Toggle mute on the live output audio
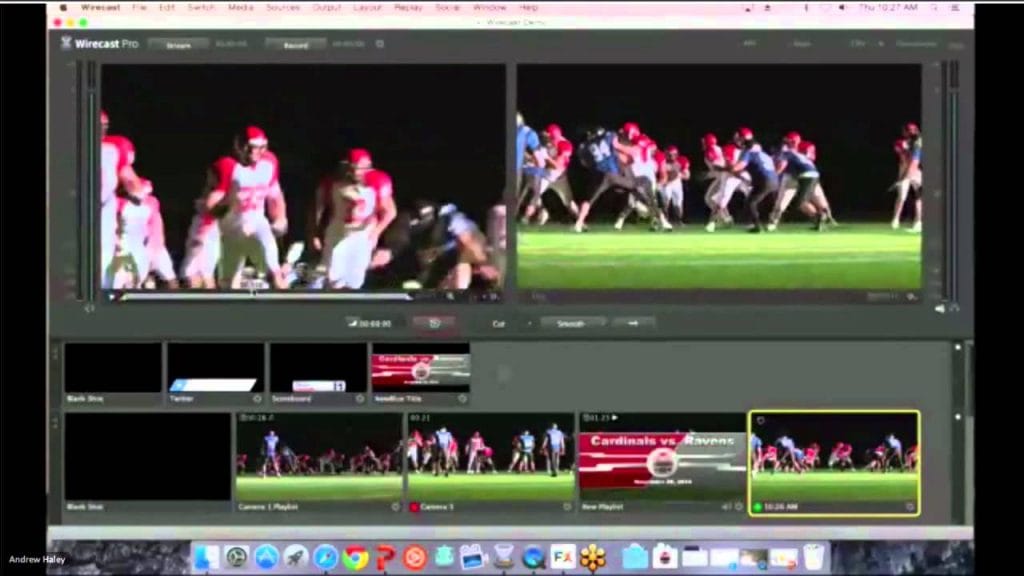Viewport: 1024px width, 576px height. click(938, 310)
